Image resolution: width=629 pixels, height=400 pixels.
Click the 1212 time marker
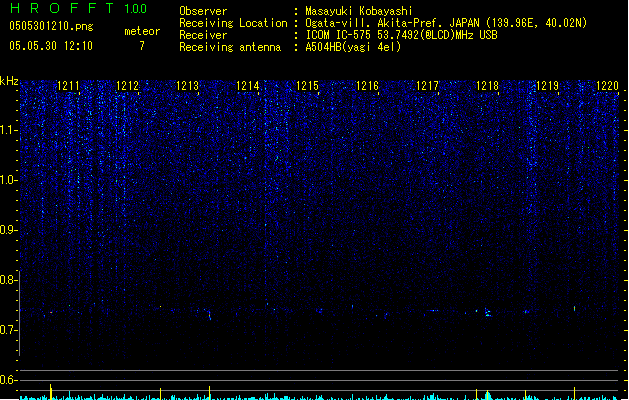(x=128, y=86)
